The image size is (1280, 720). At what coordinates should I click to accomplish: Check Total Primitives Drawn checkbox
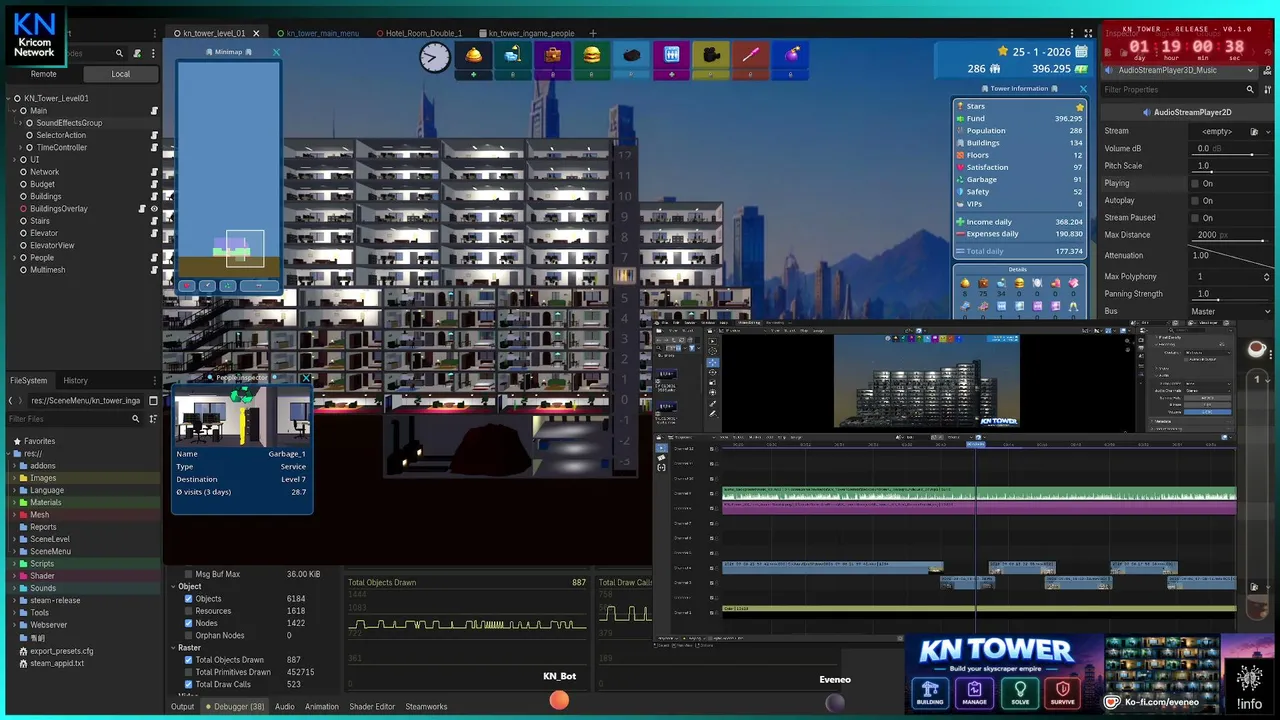click(x=188, y=672)
